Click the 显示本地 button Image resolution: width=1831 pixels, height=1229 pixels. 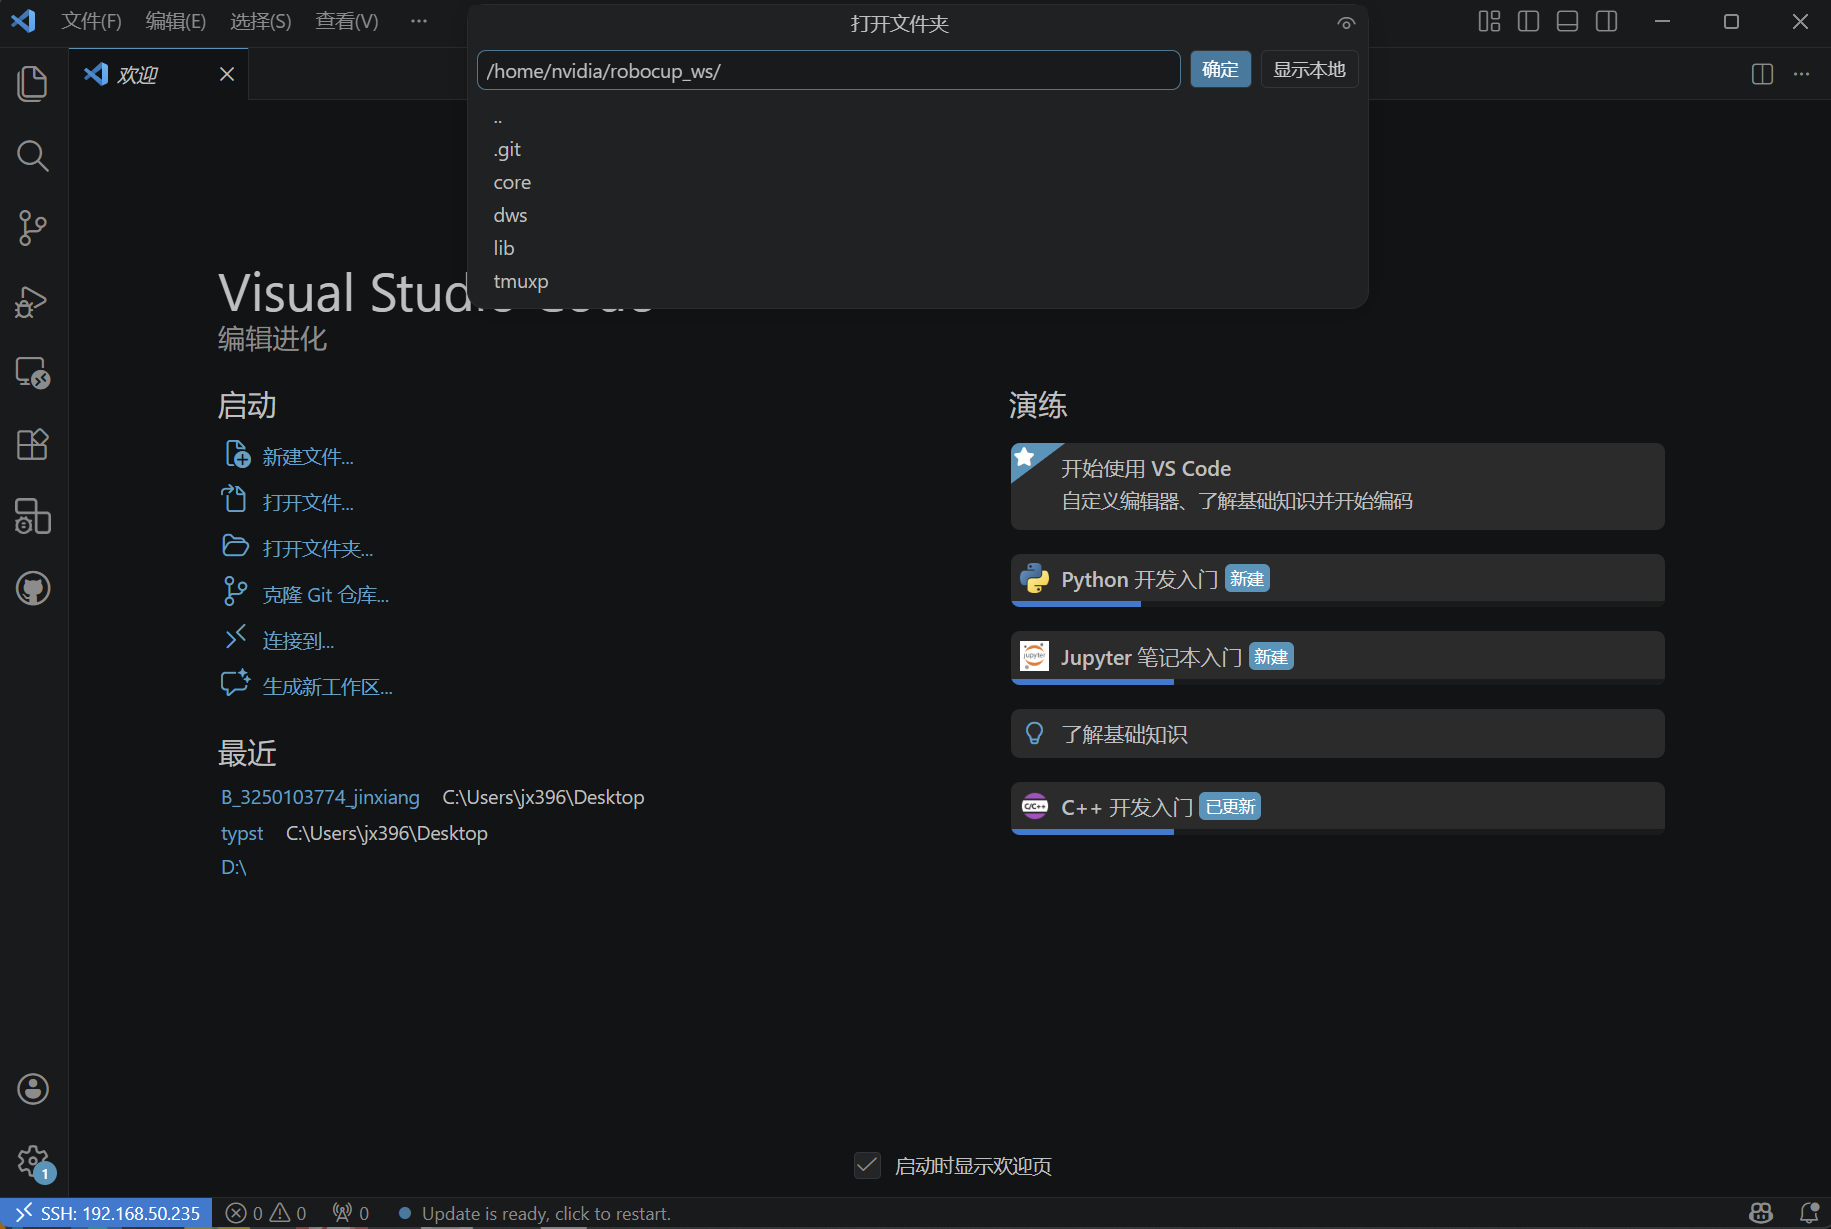(x=1309, y=70)
